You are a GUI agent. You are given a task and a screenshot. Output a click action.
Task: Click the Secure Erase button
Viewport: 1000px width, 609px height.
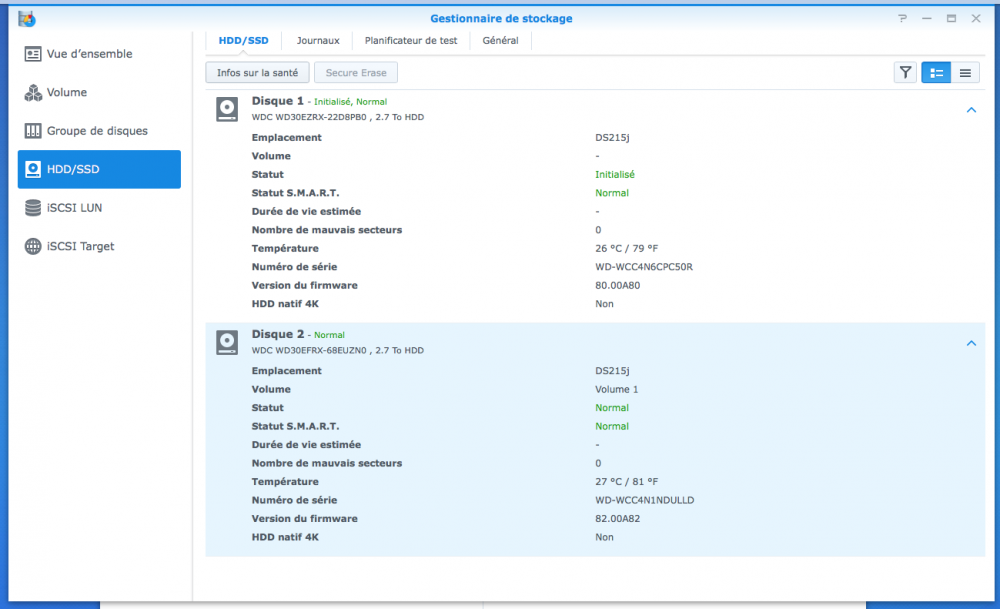coord(356,72)
